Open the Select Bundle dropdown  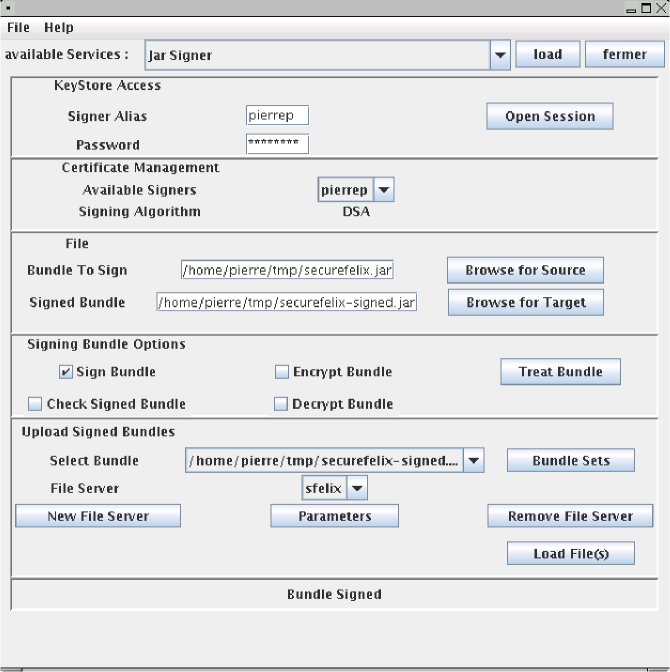[x=474, y=461]
